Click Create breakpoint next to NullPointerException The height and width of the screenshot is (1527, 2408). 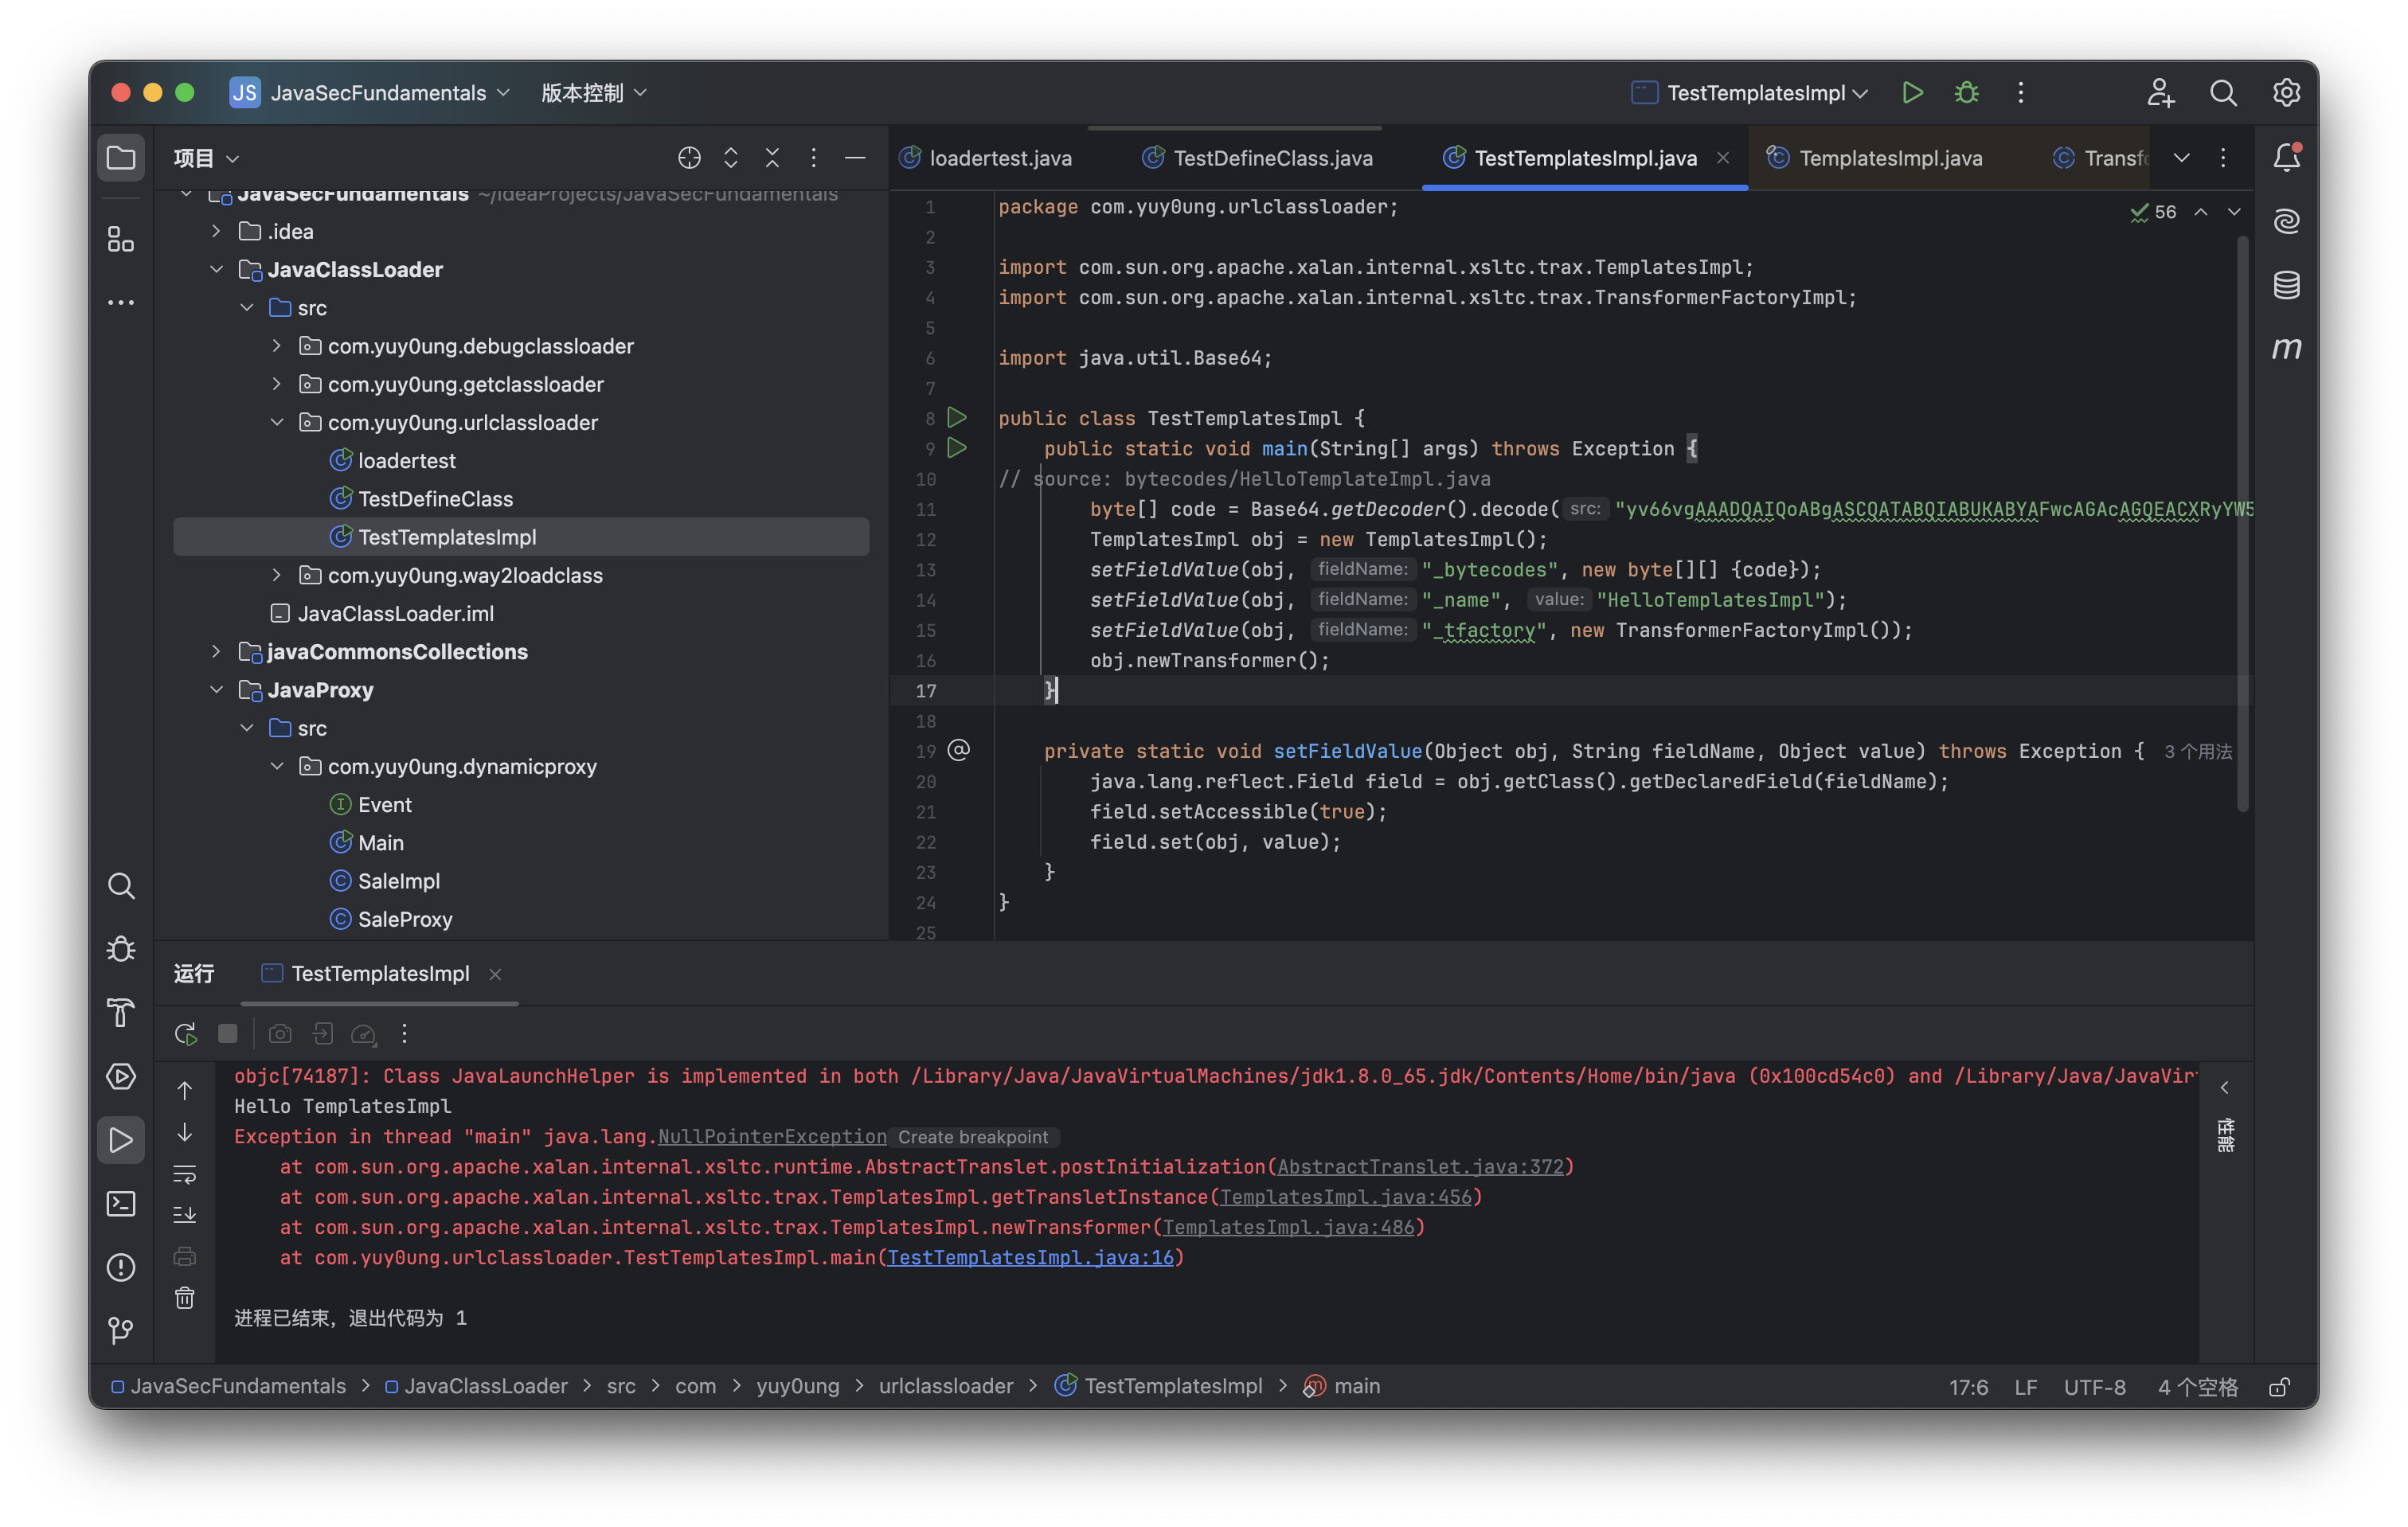[972, 1137]
